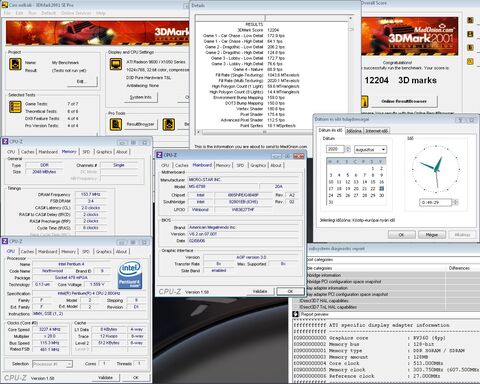The image size is (480, 384).
Task: Switch to About tab in CPU-Z Mainboard window
Action: coord(276,165)
